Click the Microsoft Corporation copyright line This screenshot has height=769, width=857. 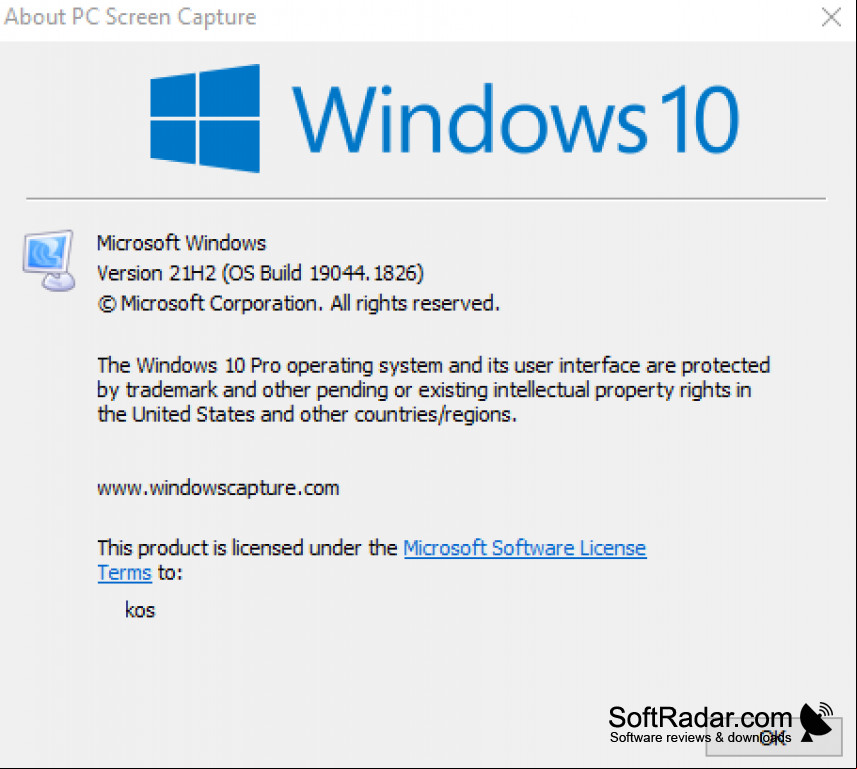click(x=298, y=303)
